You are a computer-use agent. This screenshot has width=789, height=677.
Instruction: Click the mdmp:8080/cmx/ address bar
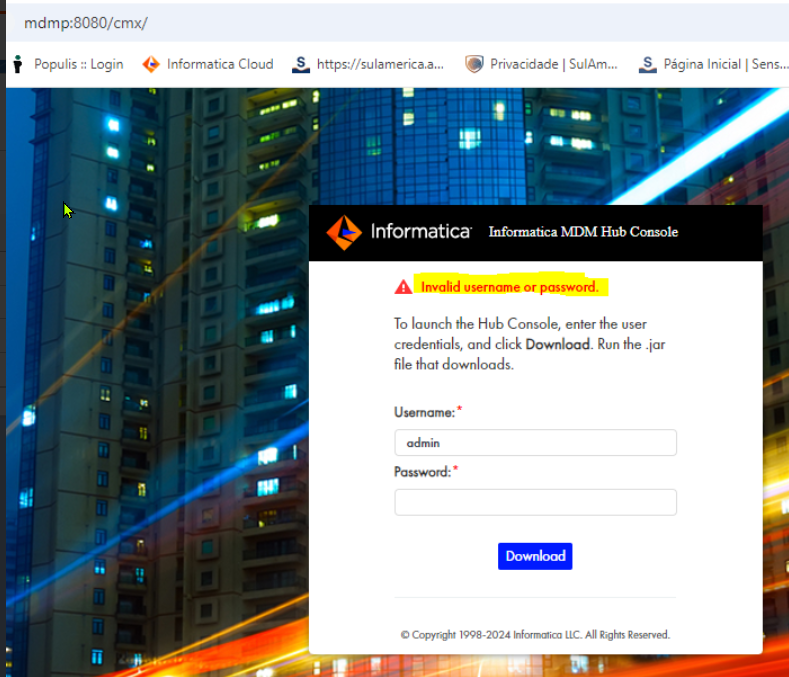pyautogui.click(x=86, y=23)
